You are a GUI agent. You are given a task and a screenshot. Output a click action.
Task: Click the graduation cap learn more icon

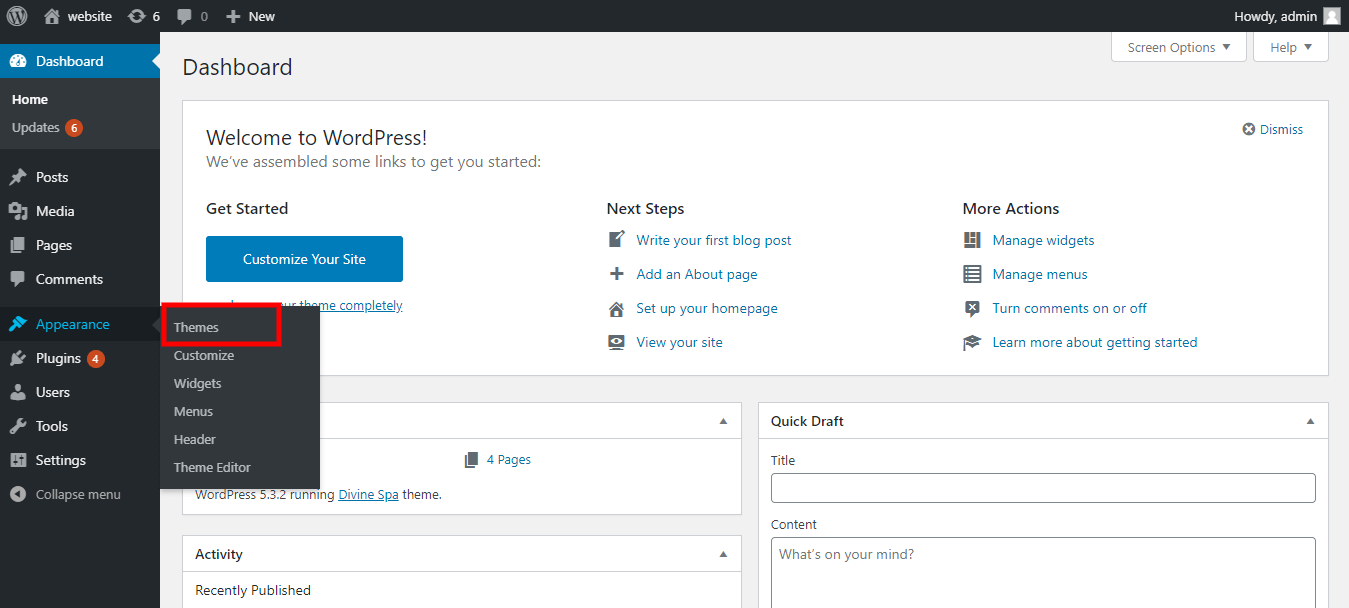[x=972, y=342]
